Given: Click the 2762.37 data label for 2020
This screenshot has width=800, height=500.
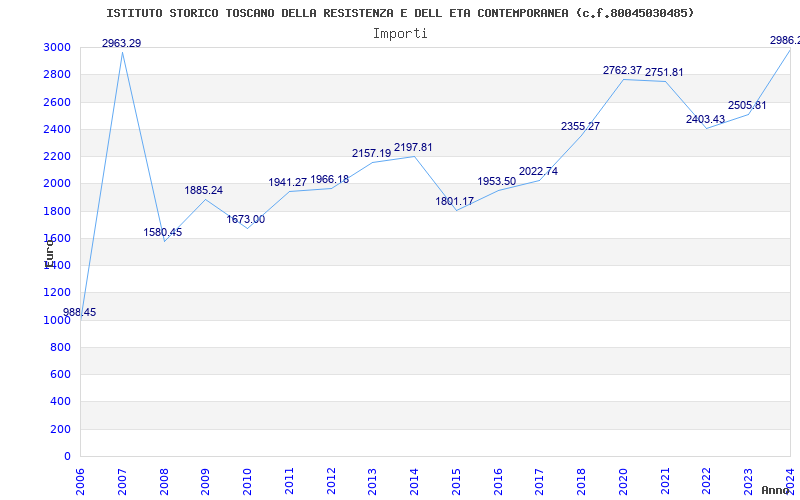Looking at the screenshot, I should point(622,70).
